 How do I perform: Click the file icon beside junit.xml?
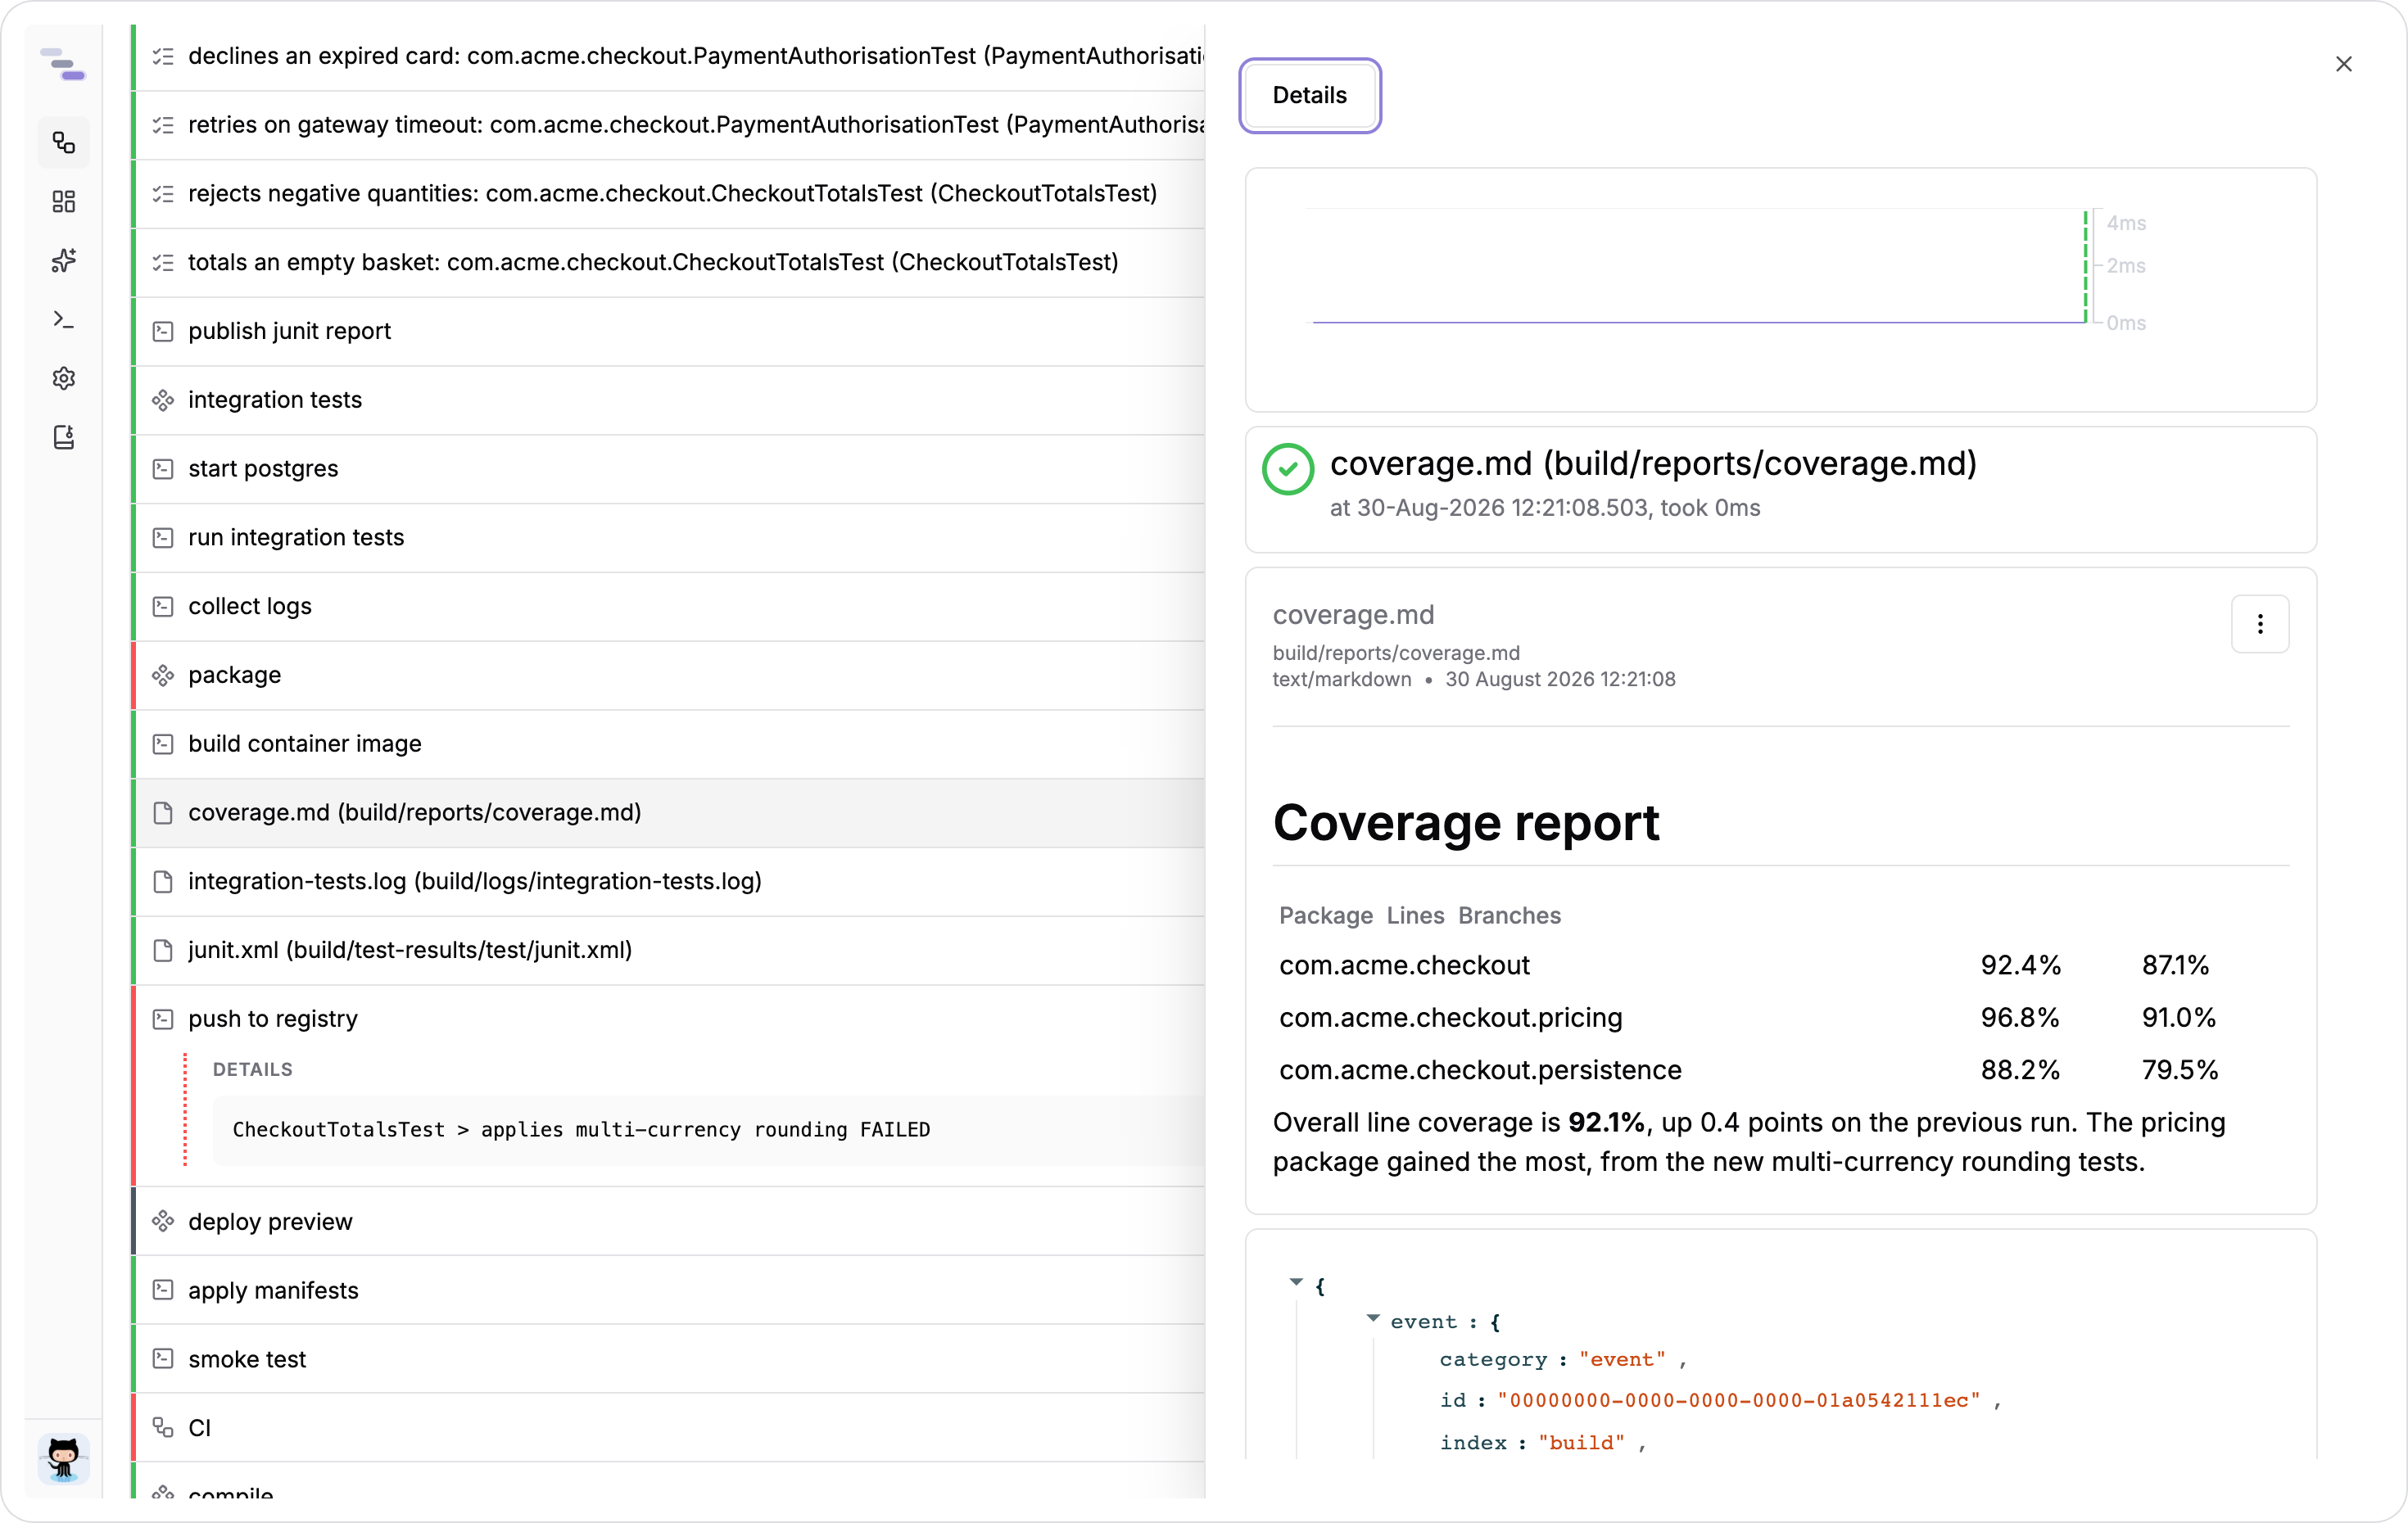tap(163, 951)
